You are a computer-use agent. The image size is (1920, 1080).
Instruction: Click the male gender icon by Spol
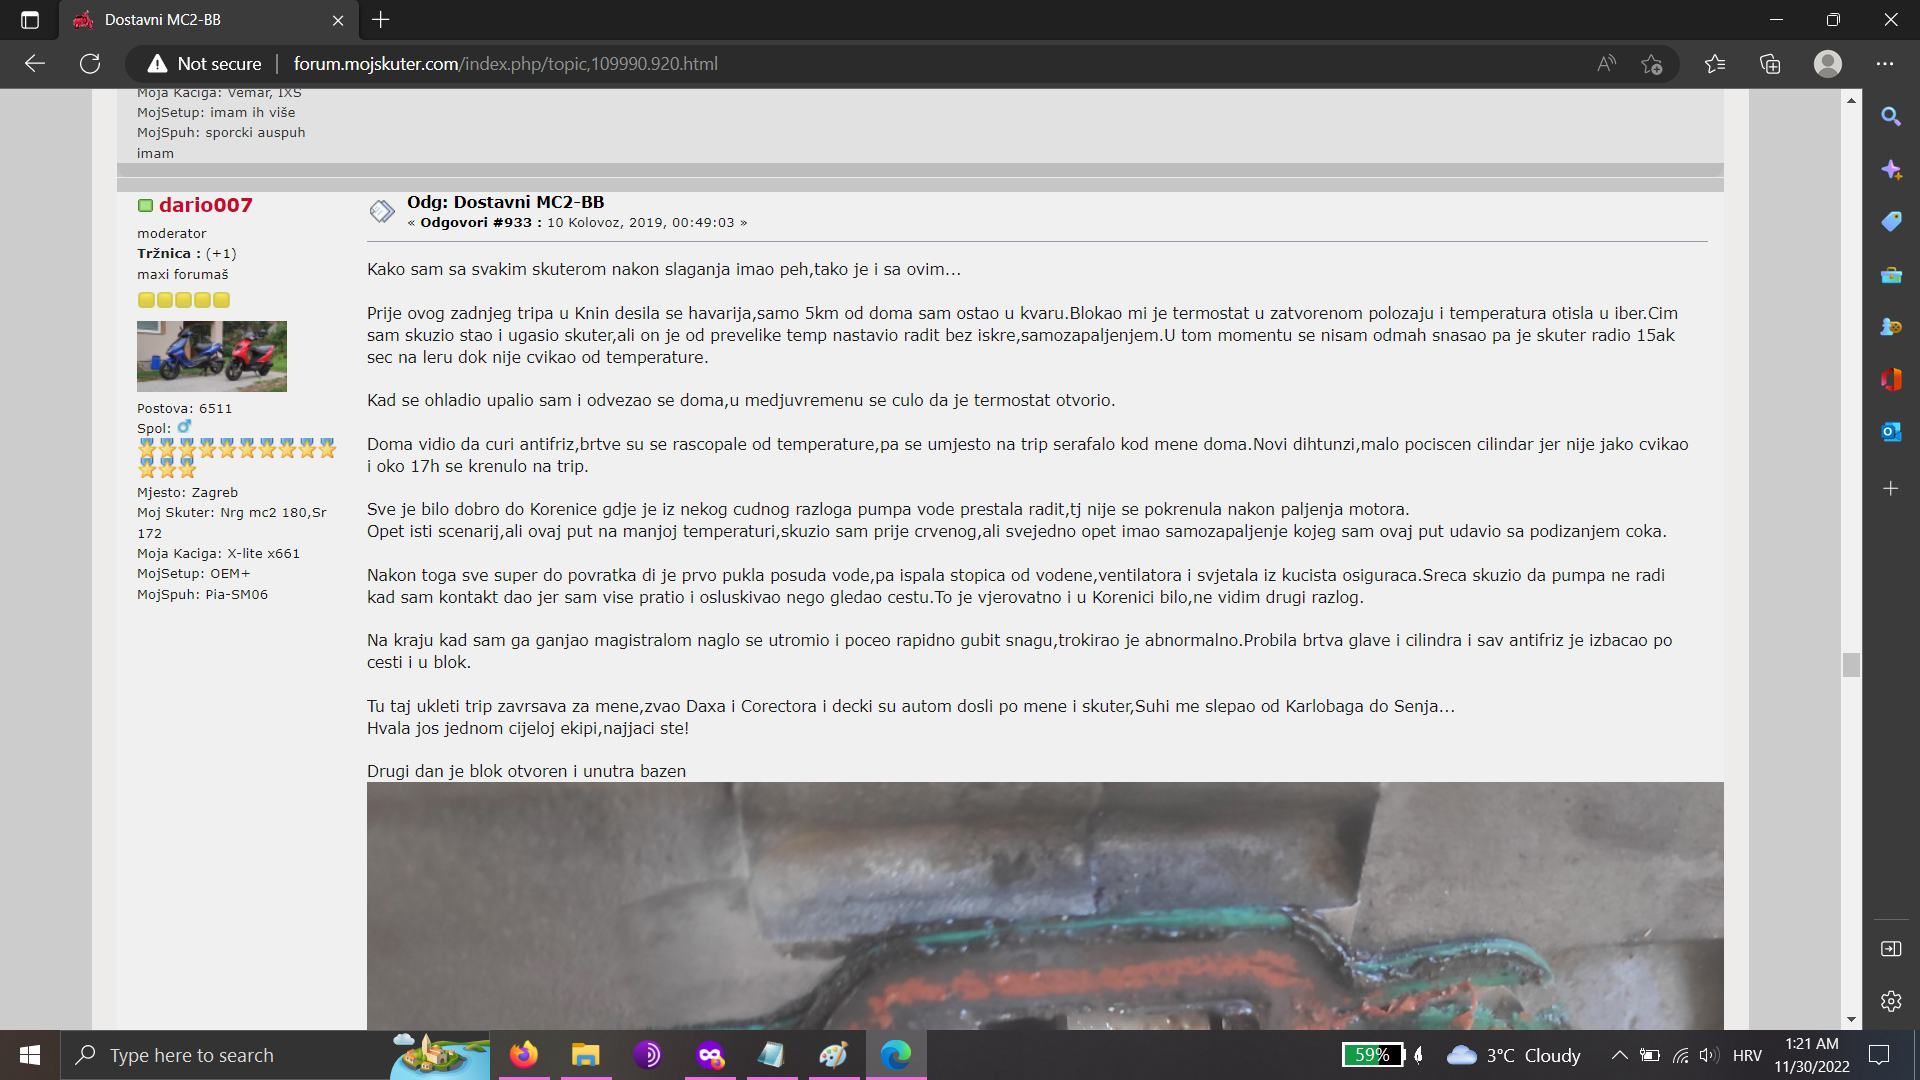coord(185,427)
